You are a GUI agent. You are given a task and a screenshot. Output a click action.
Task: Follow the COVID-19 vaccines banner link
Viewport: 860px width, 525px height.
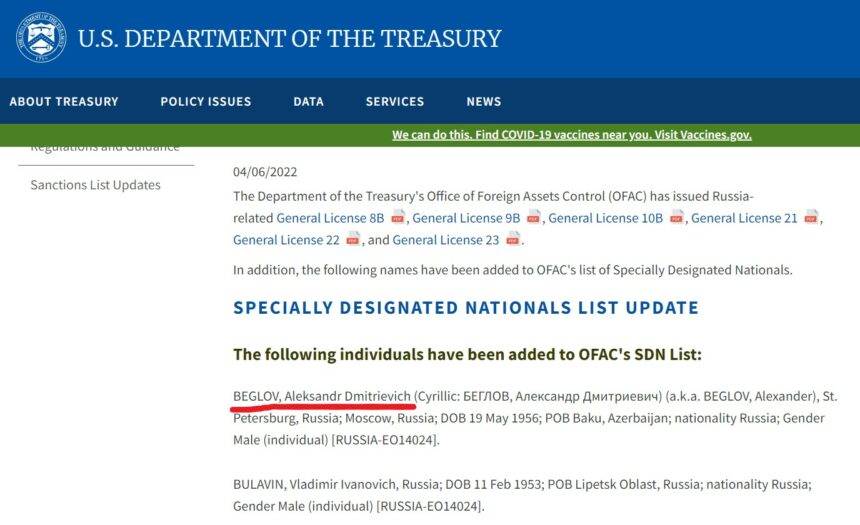pyautogui.click(x=572, y=135)
